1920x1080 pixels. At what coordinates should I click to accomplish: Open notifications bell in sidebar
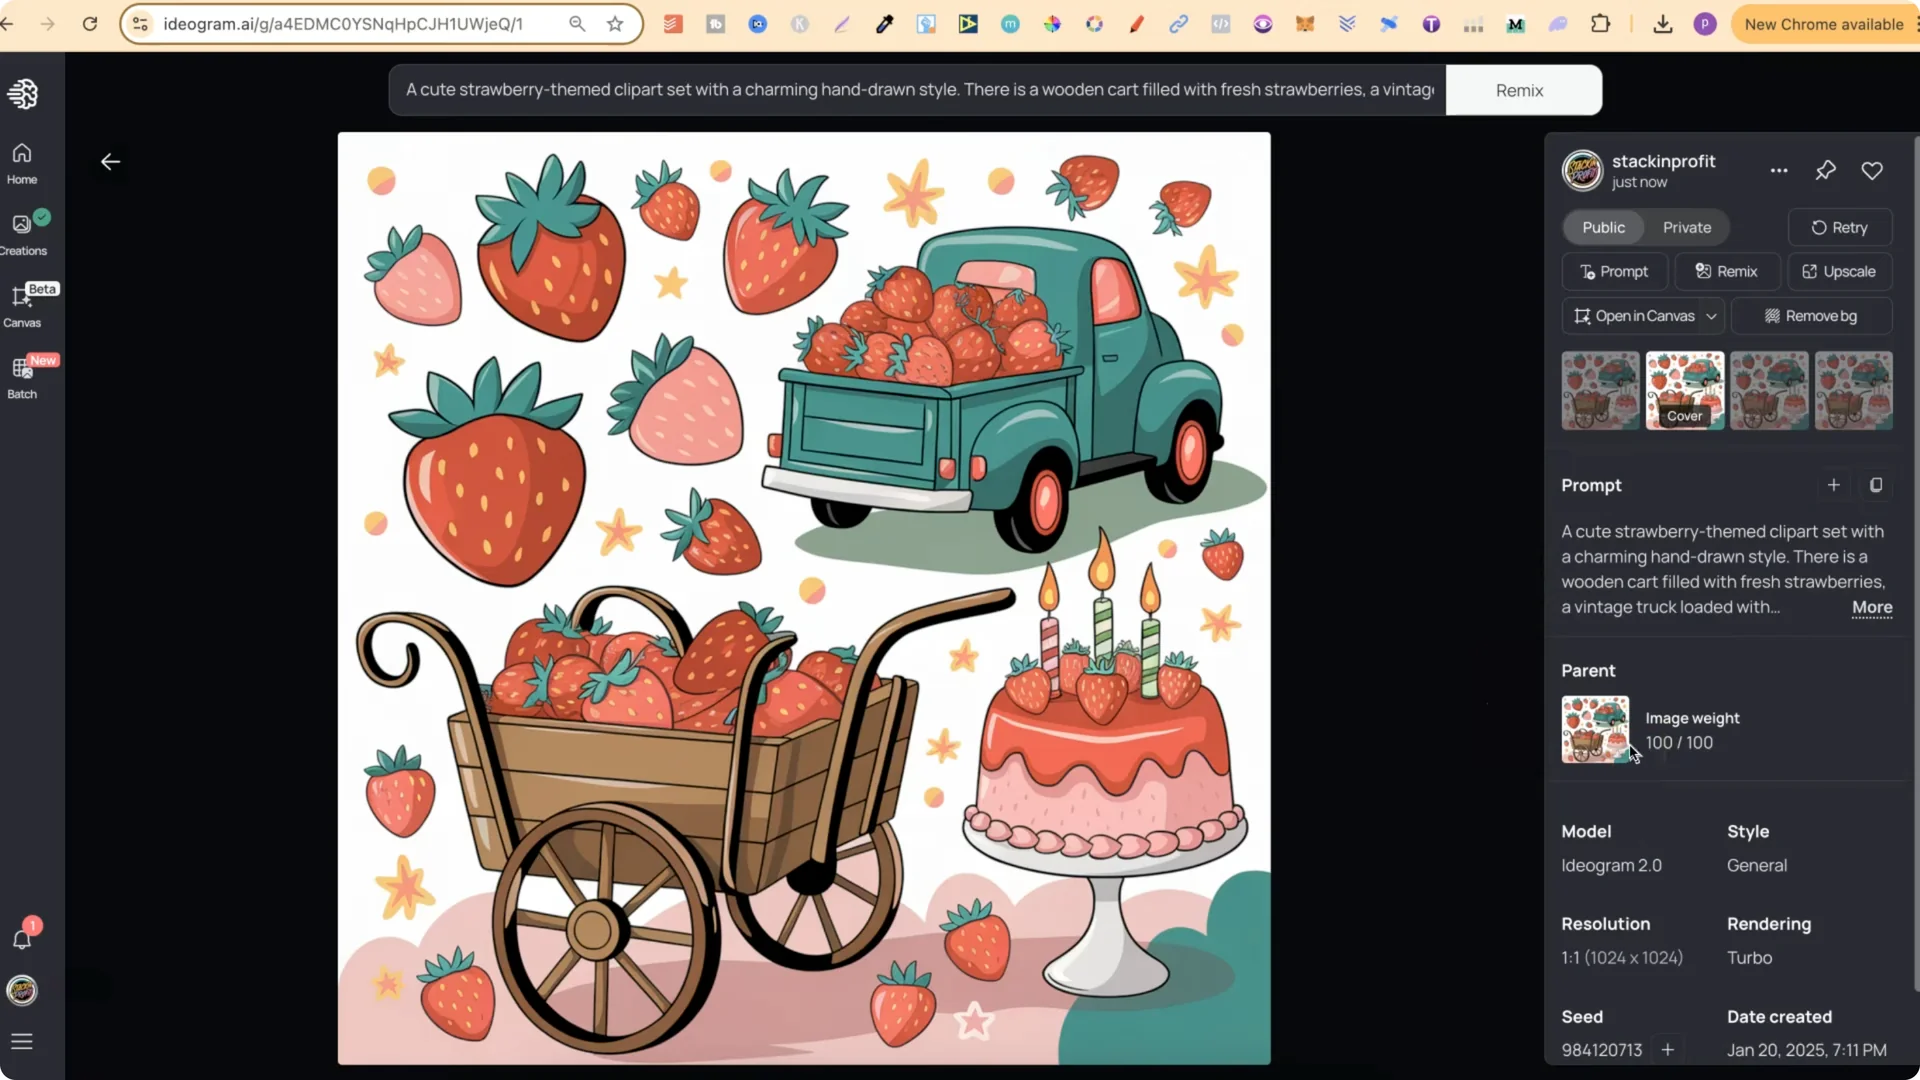[x=22, y=939]
